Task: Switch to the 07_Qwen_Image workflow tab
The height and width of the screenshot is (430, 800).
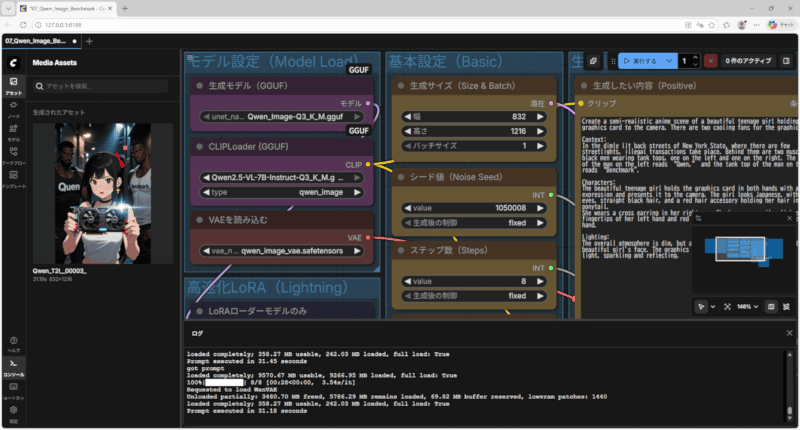Action: point(36,41)
